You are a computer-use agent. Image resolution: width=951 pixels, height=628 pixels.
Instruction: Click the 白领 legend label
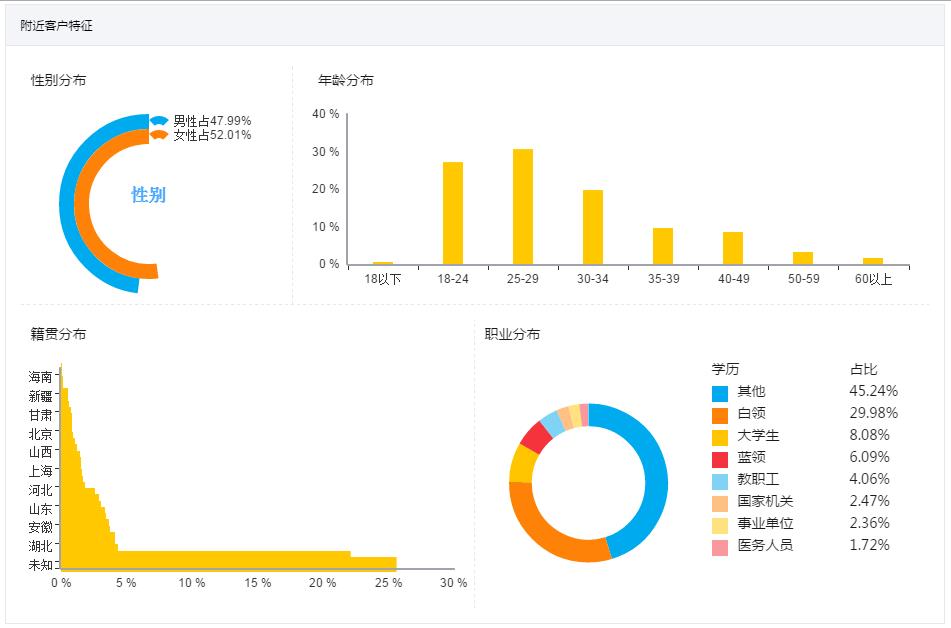click(x=751, y=413)
